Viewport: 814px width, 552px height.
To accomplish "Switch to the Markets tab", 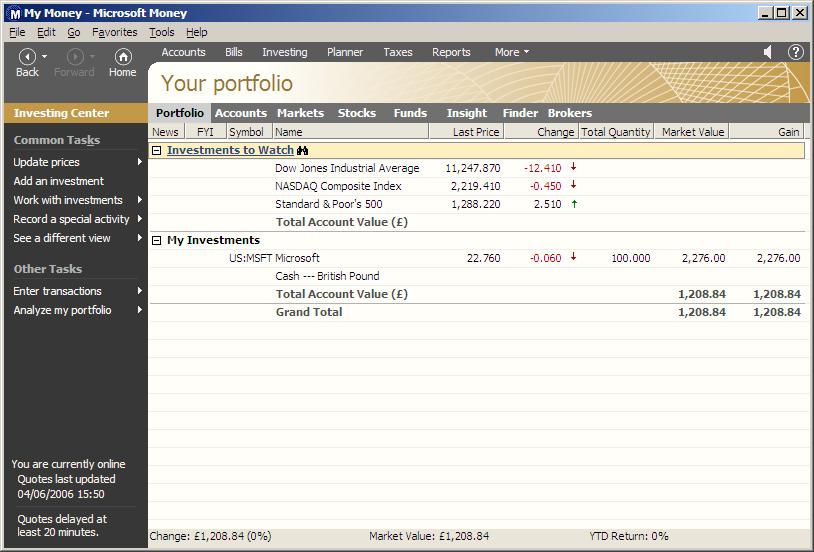I will coord(300,113).
